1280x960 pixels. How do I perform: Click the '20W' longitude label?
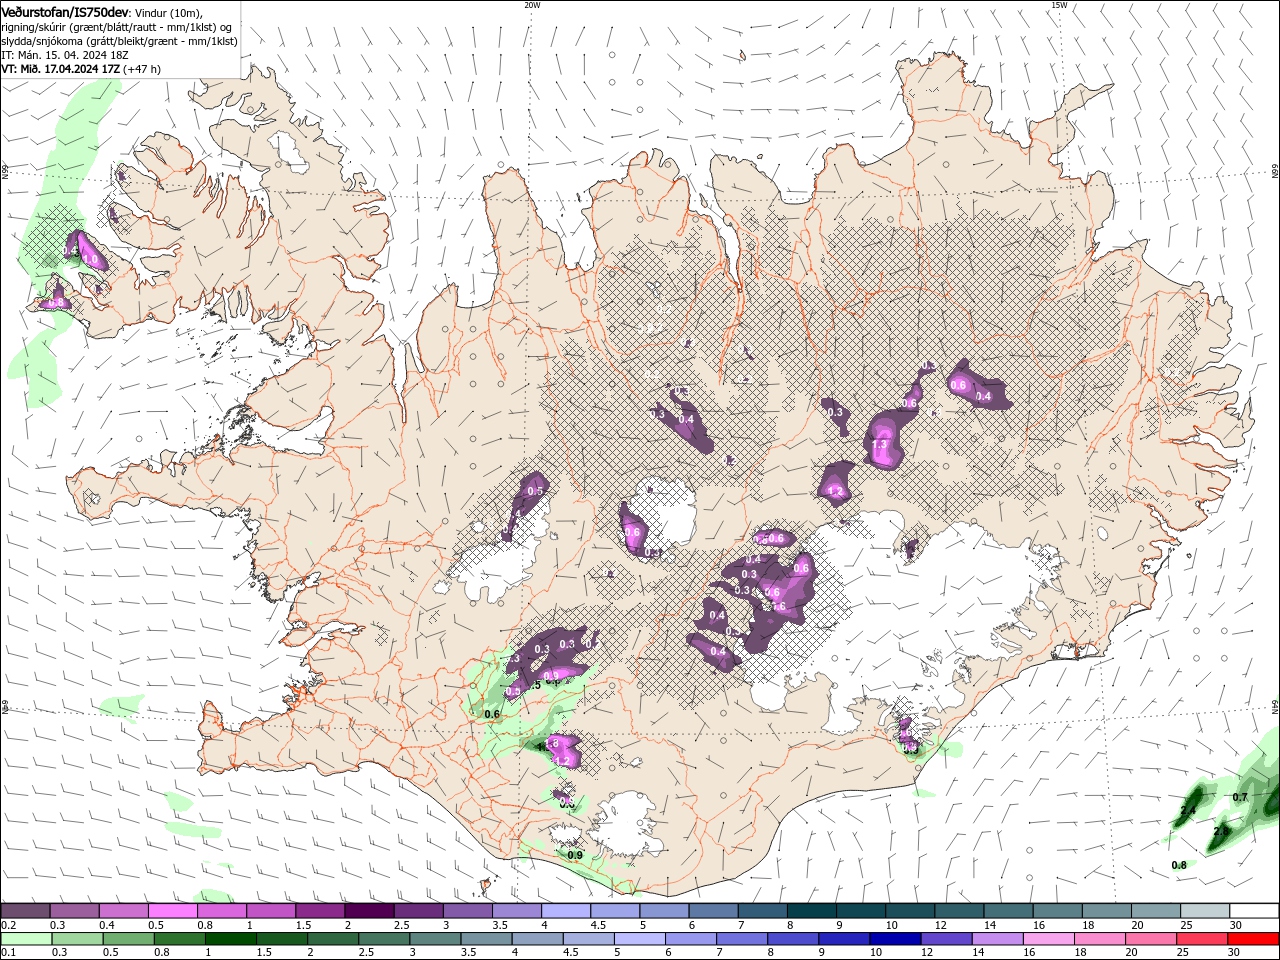pos(532,5)
